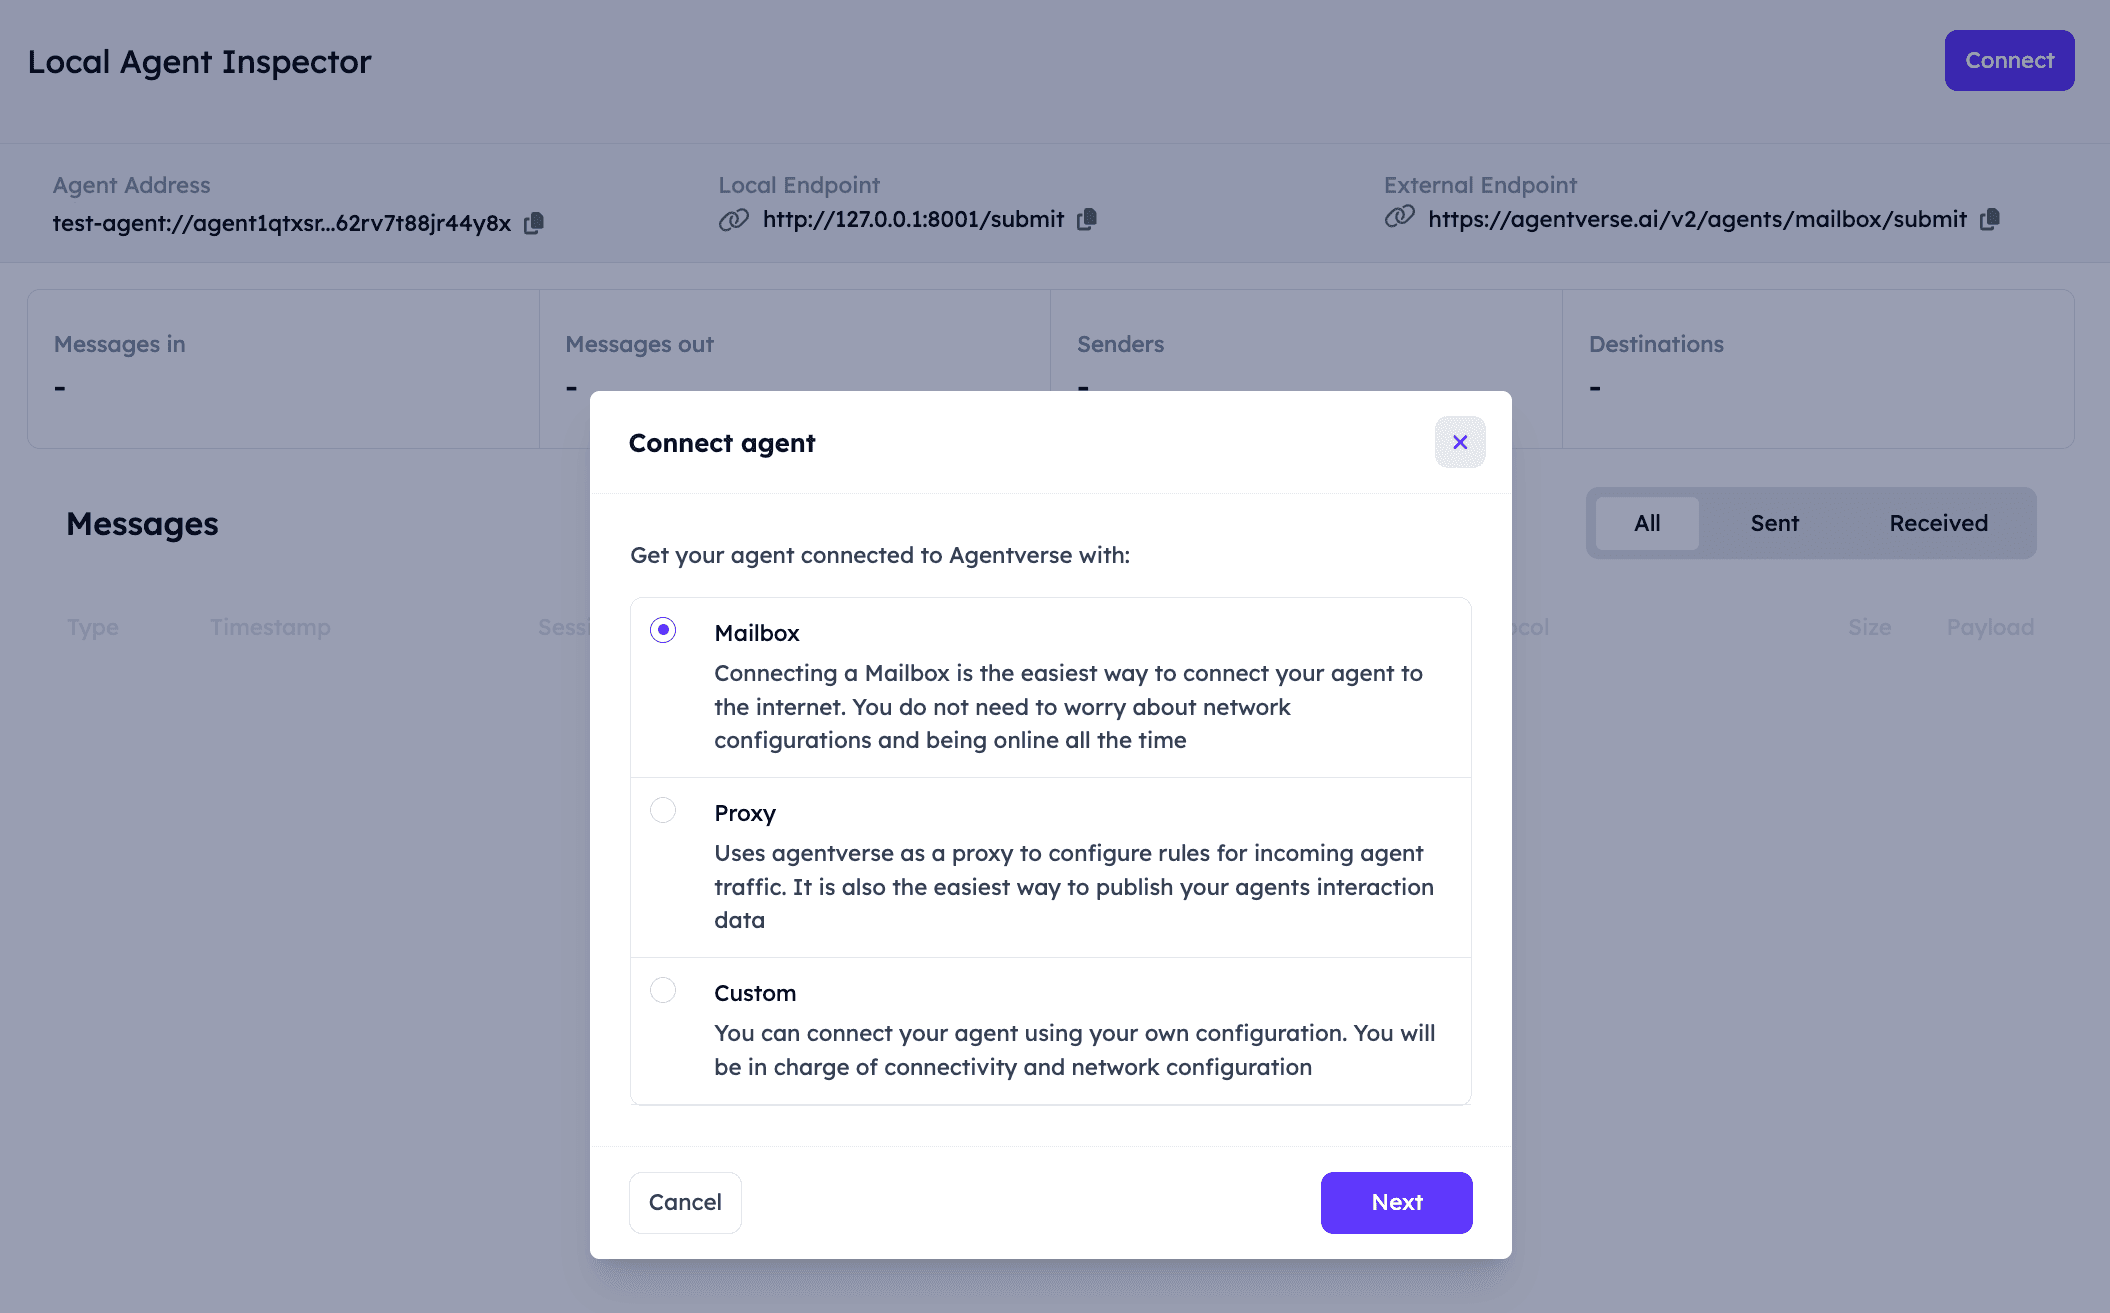The image size is (2110, 1313).
Task: Cancel the connect agent dialog
Action: pyautogui.click(x=685, y=1202)
